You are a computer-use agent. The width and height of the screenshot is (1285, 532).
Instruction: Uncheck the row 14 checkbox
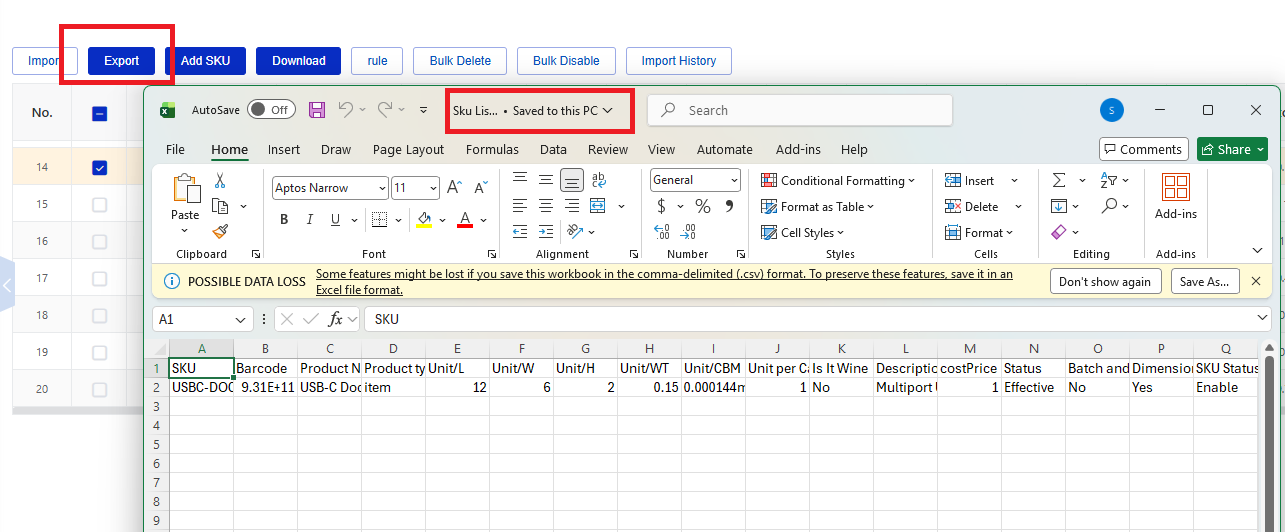99,167
